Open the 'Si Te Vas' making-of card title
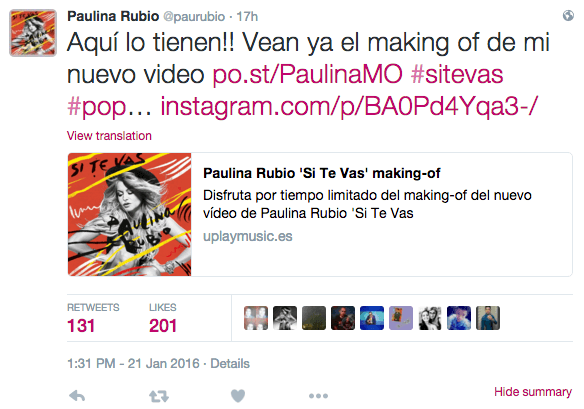 coord(322,173)
